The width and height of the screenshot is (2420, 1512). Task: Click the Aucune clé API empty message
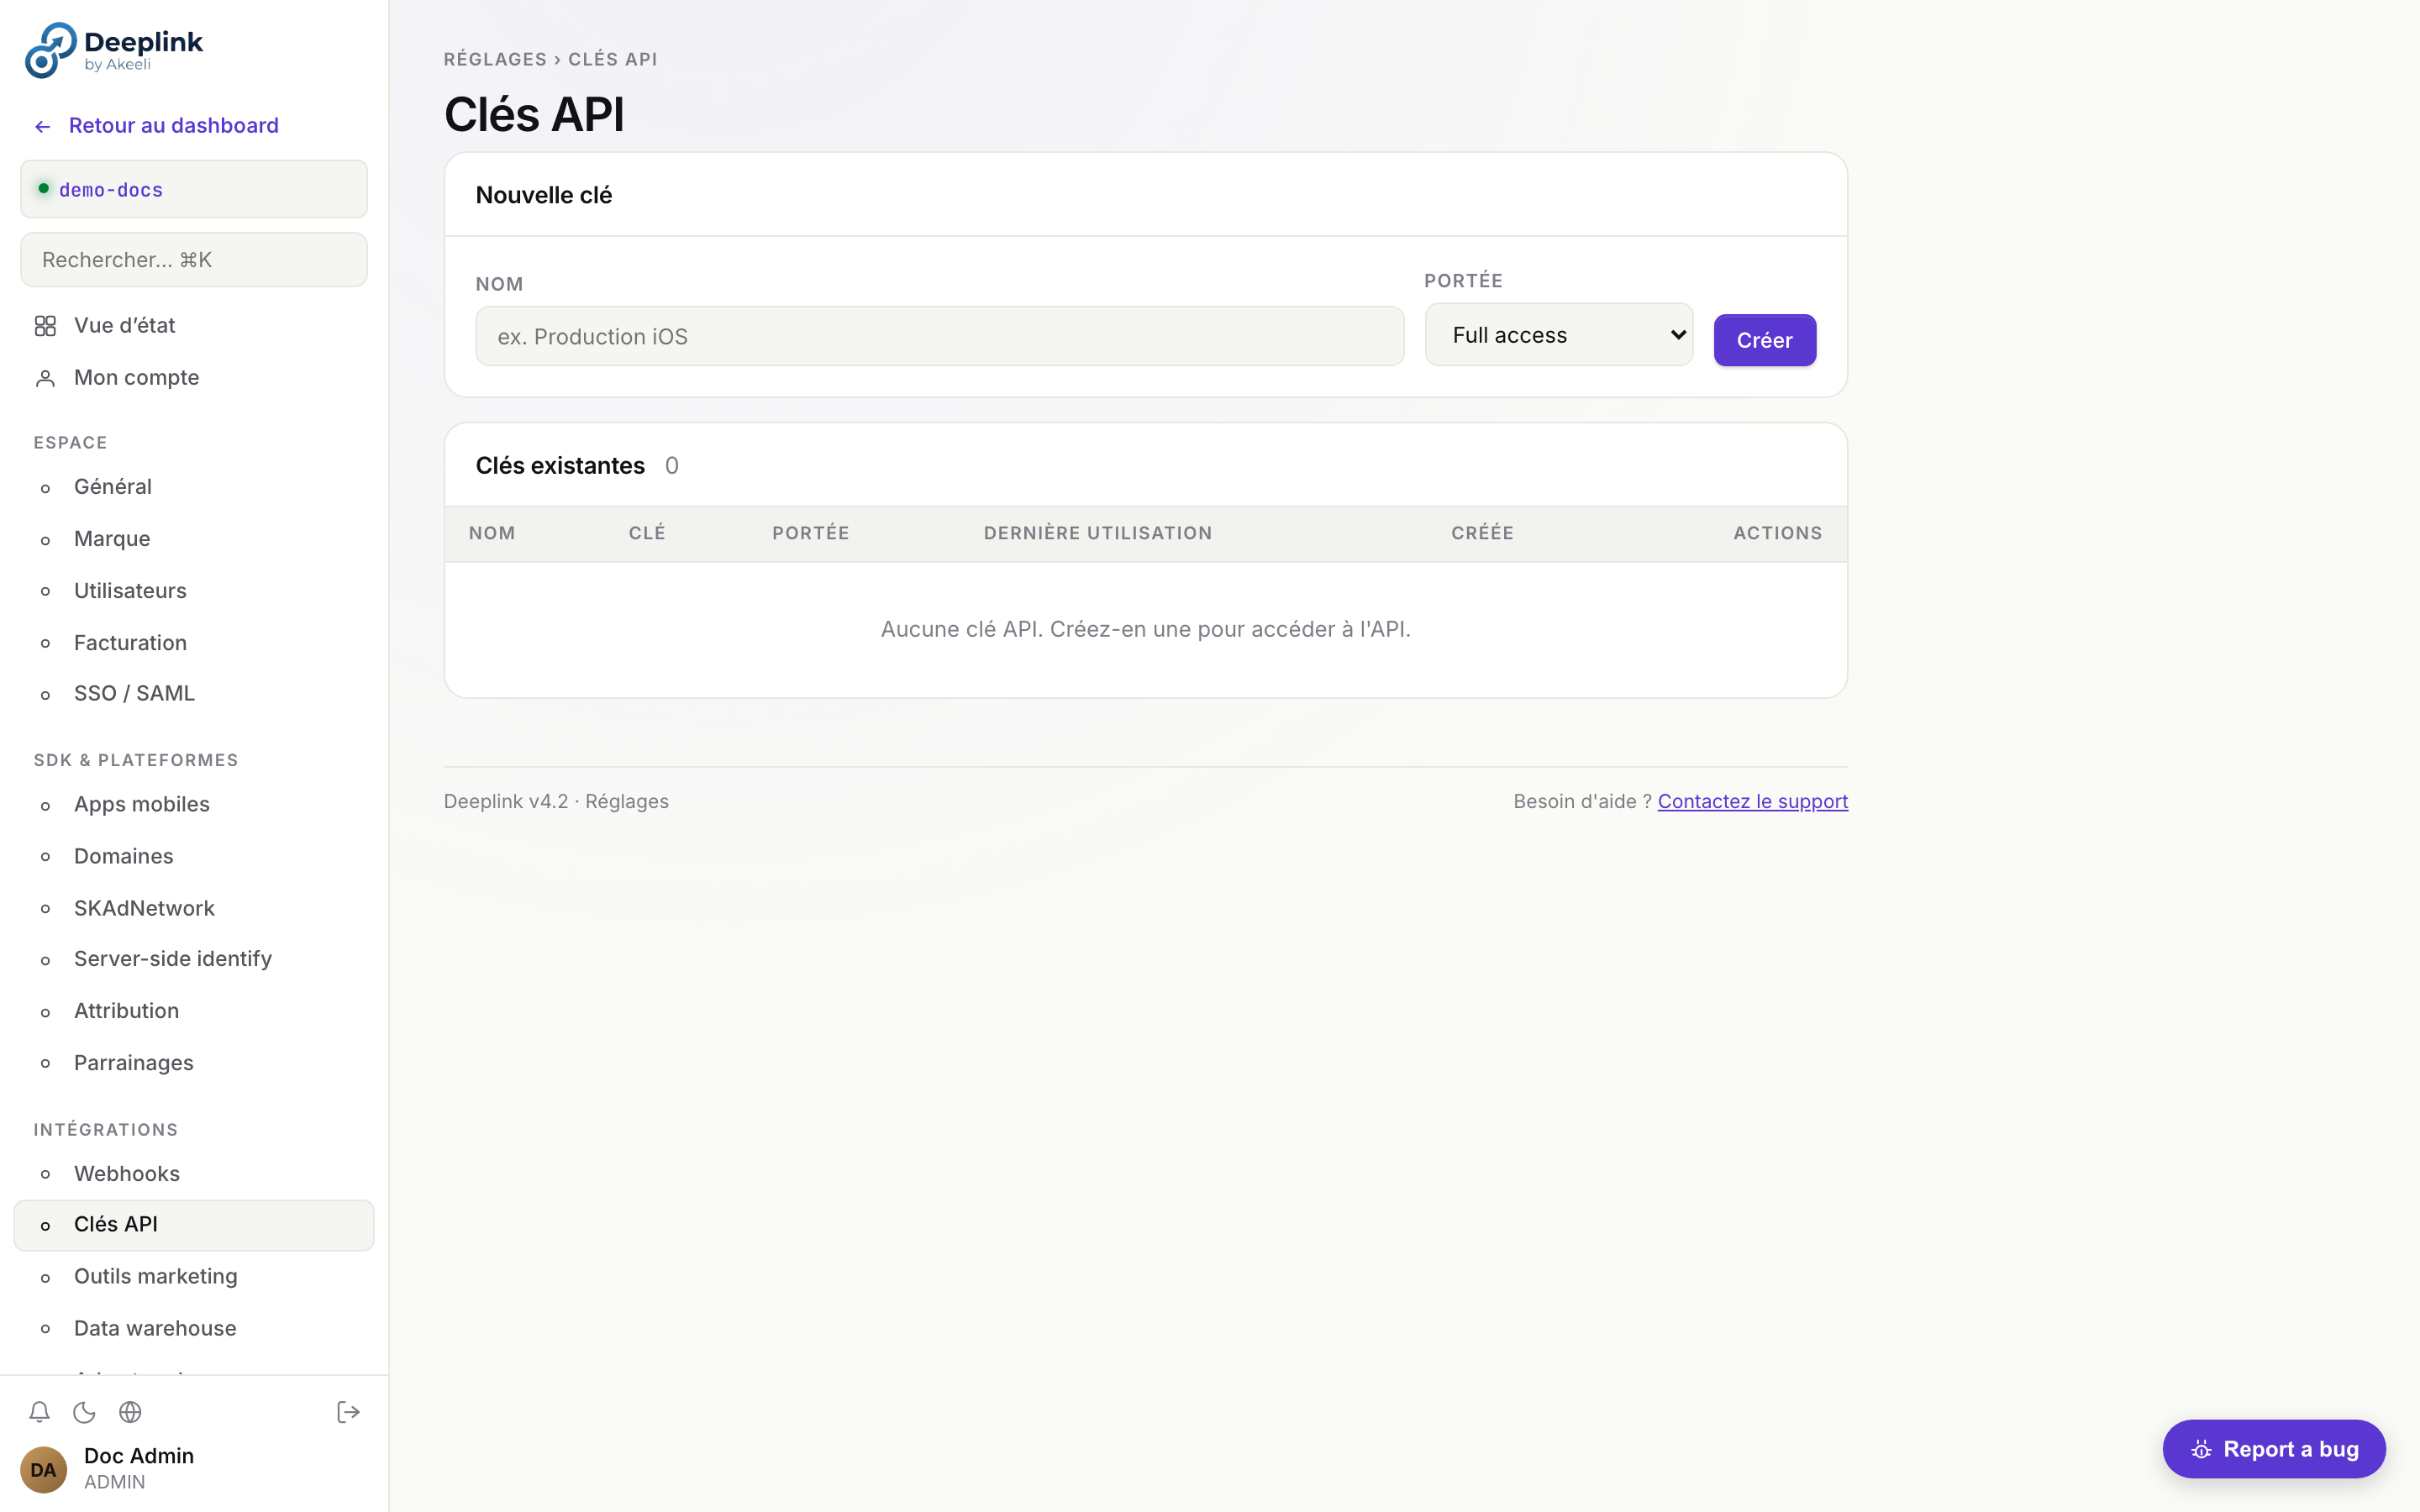[1146, 629]
